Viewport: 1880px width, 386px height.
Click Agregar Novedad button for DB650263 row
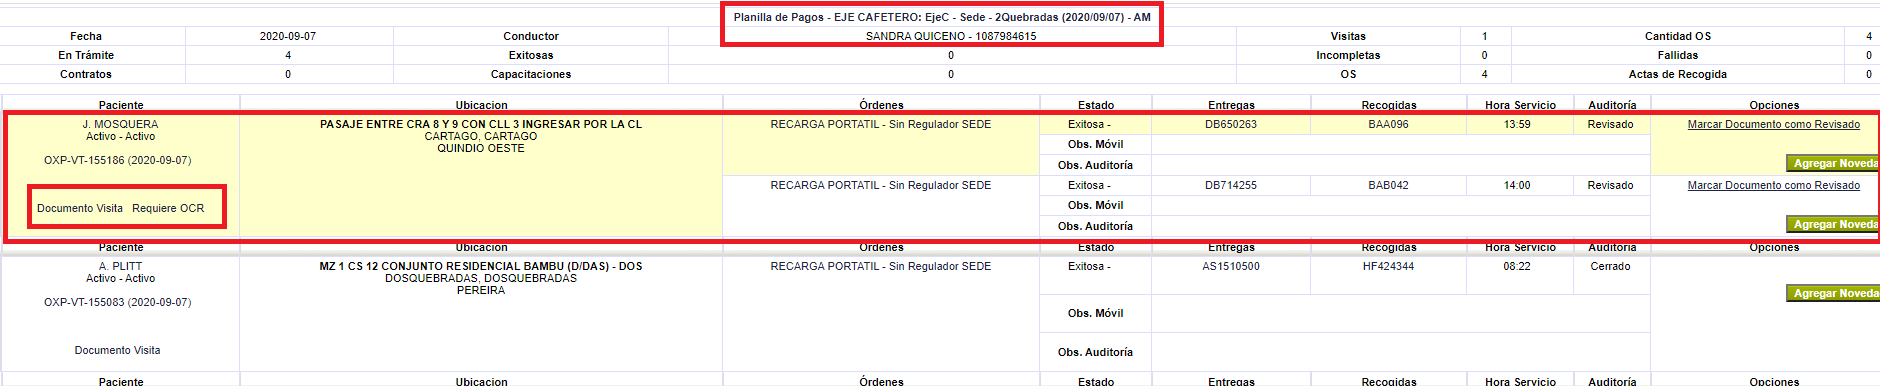coord(1834,163)
